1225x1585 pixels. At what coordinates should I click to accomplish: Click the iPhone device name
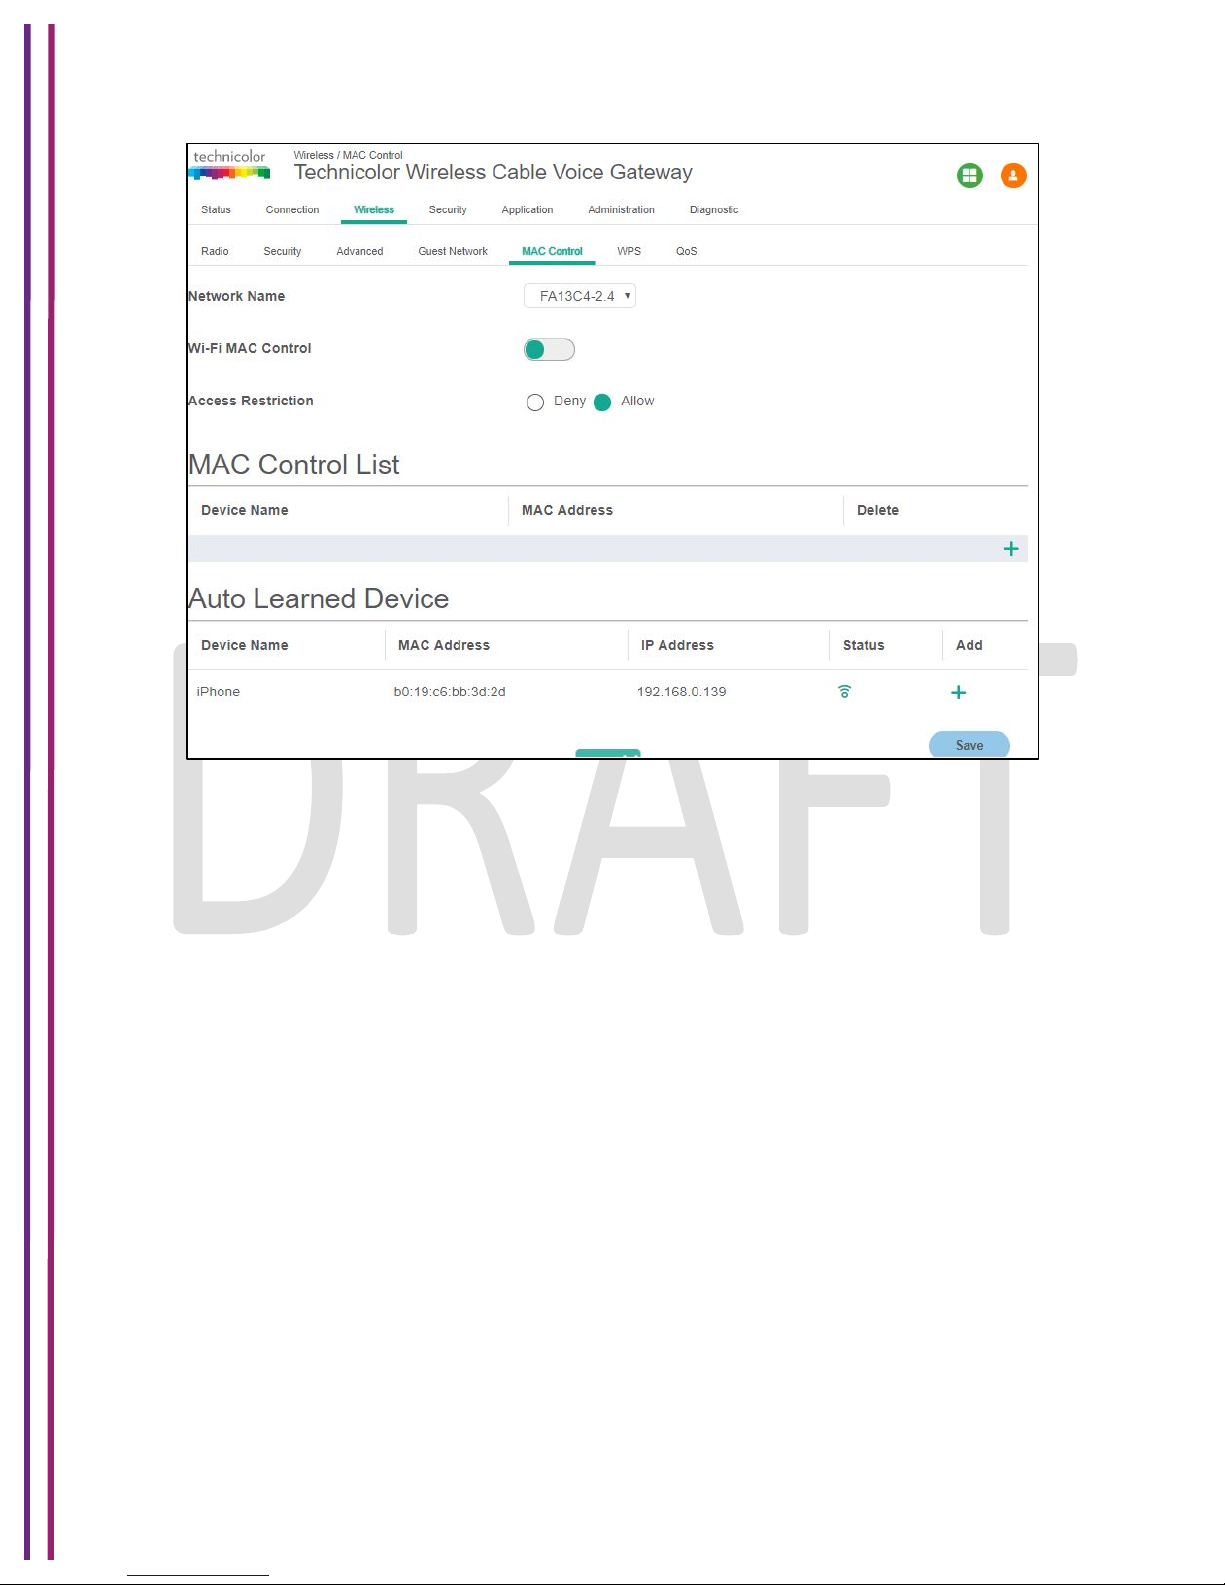[x=218, y=692]
